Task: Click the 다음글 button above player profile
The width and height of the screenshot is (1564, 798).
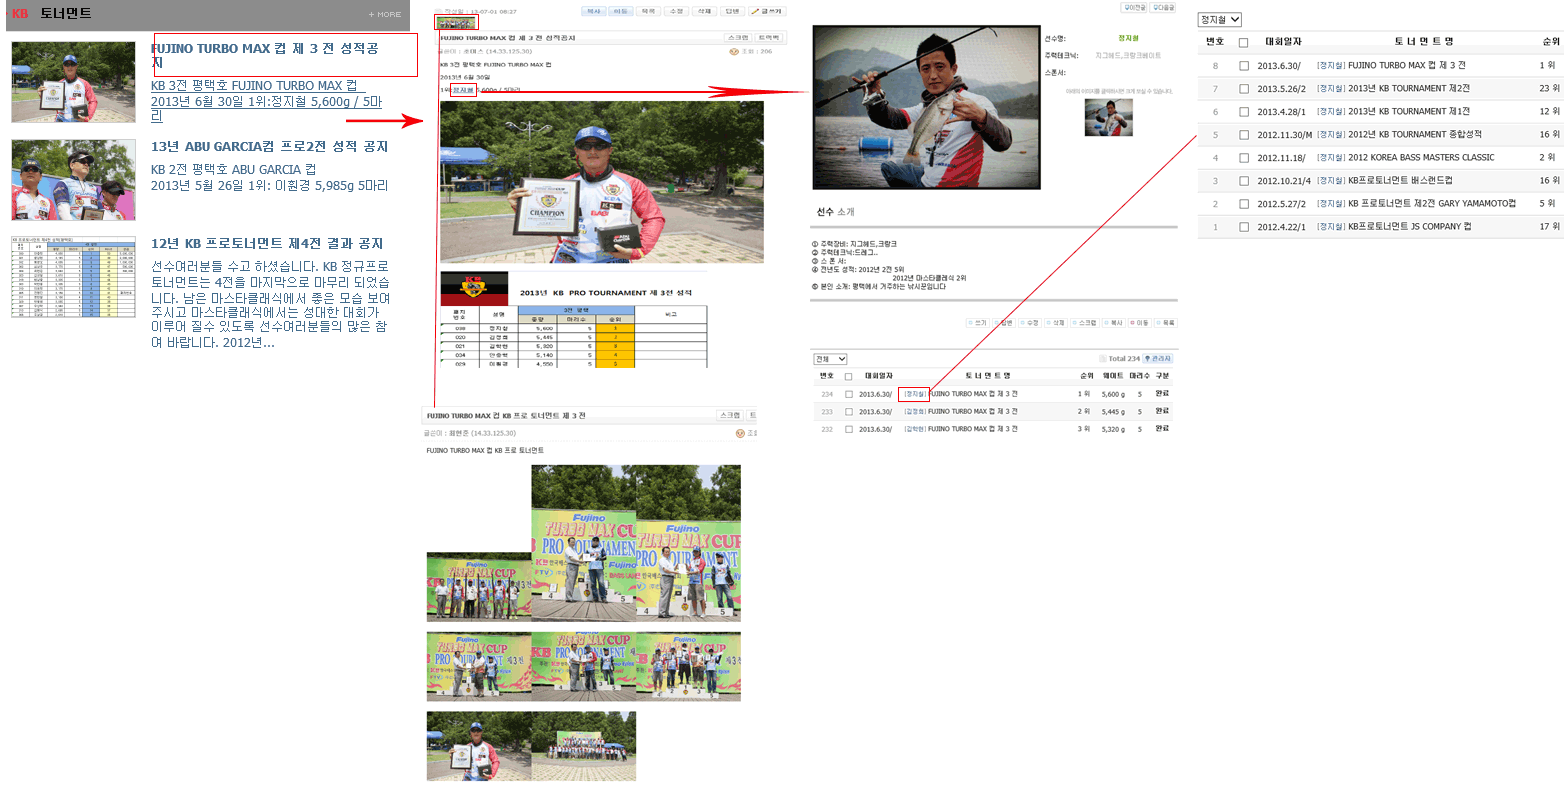Action: click(x=1163, y=7)
